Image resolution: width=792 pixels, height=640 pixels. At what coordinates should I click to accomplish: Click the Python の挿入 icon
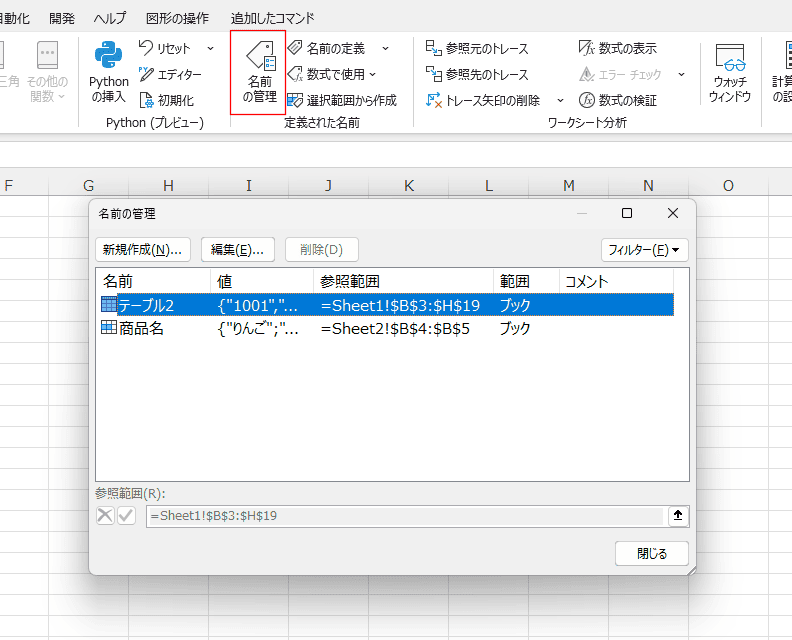pyautogui.click(x=109, y=54)
